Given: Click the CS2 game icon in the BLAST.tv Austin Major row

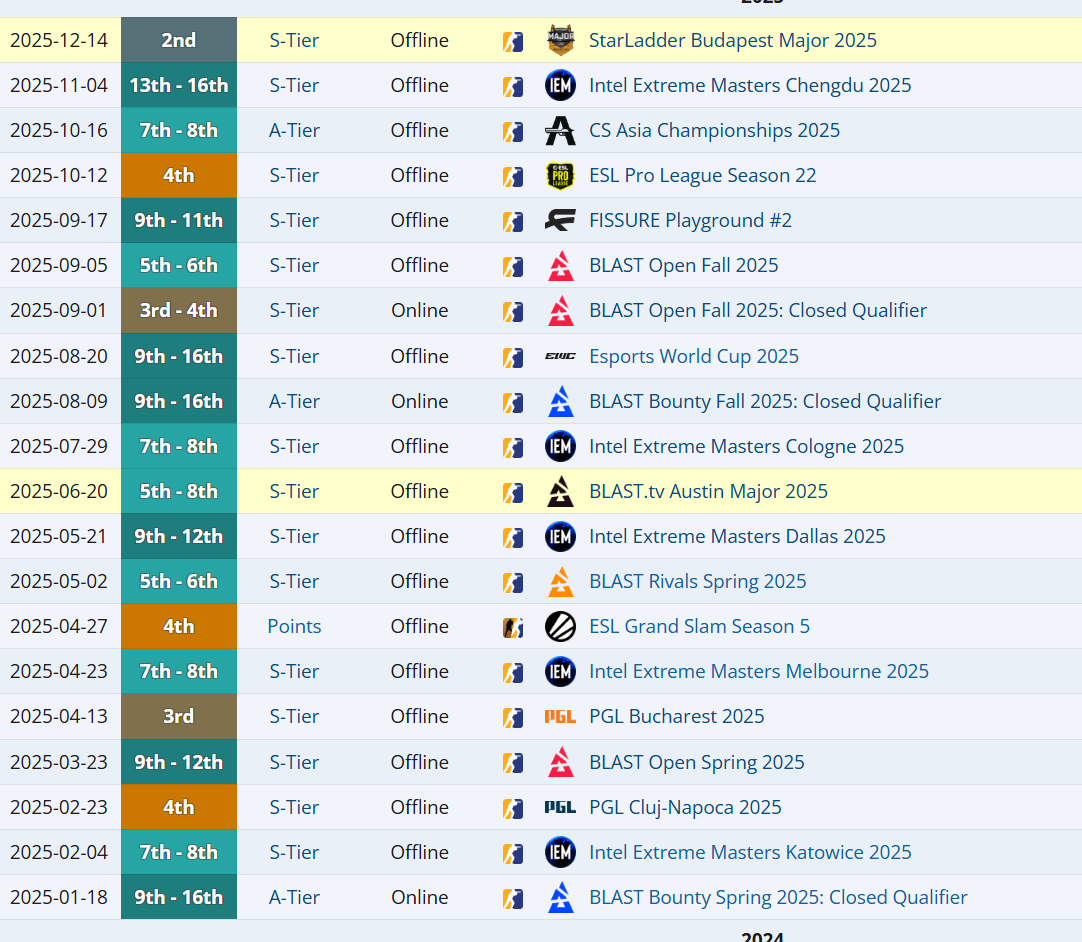Looking at the screenshot, I should 513,493.
